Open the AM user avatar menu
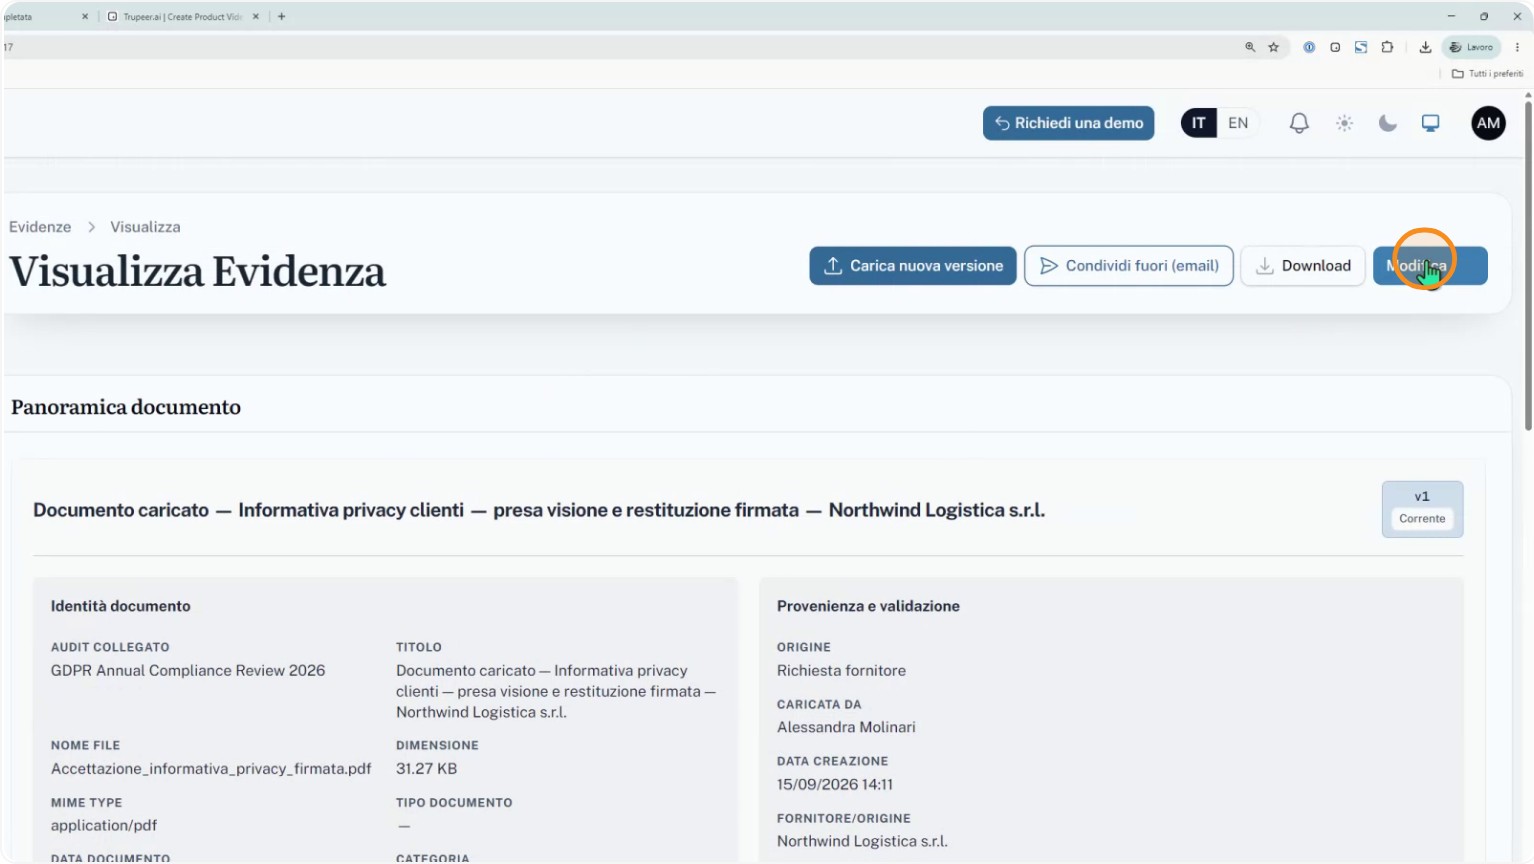1534x864 pixels. click(x=1488, y=123)
